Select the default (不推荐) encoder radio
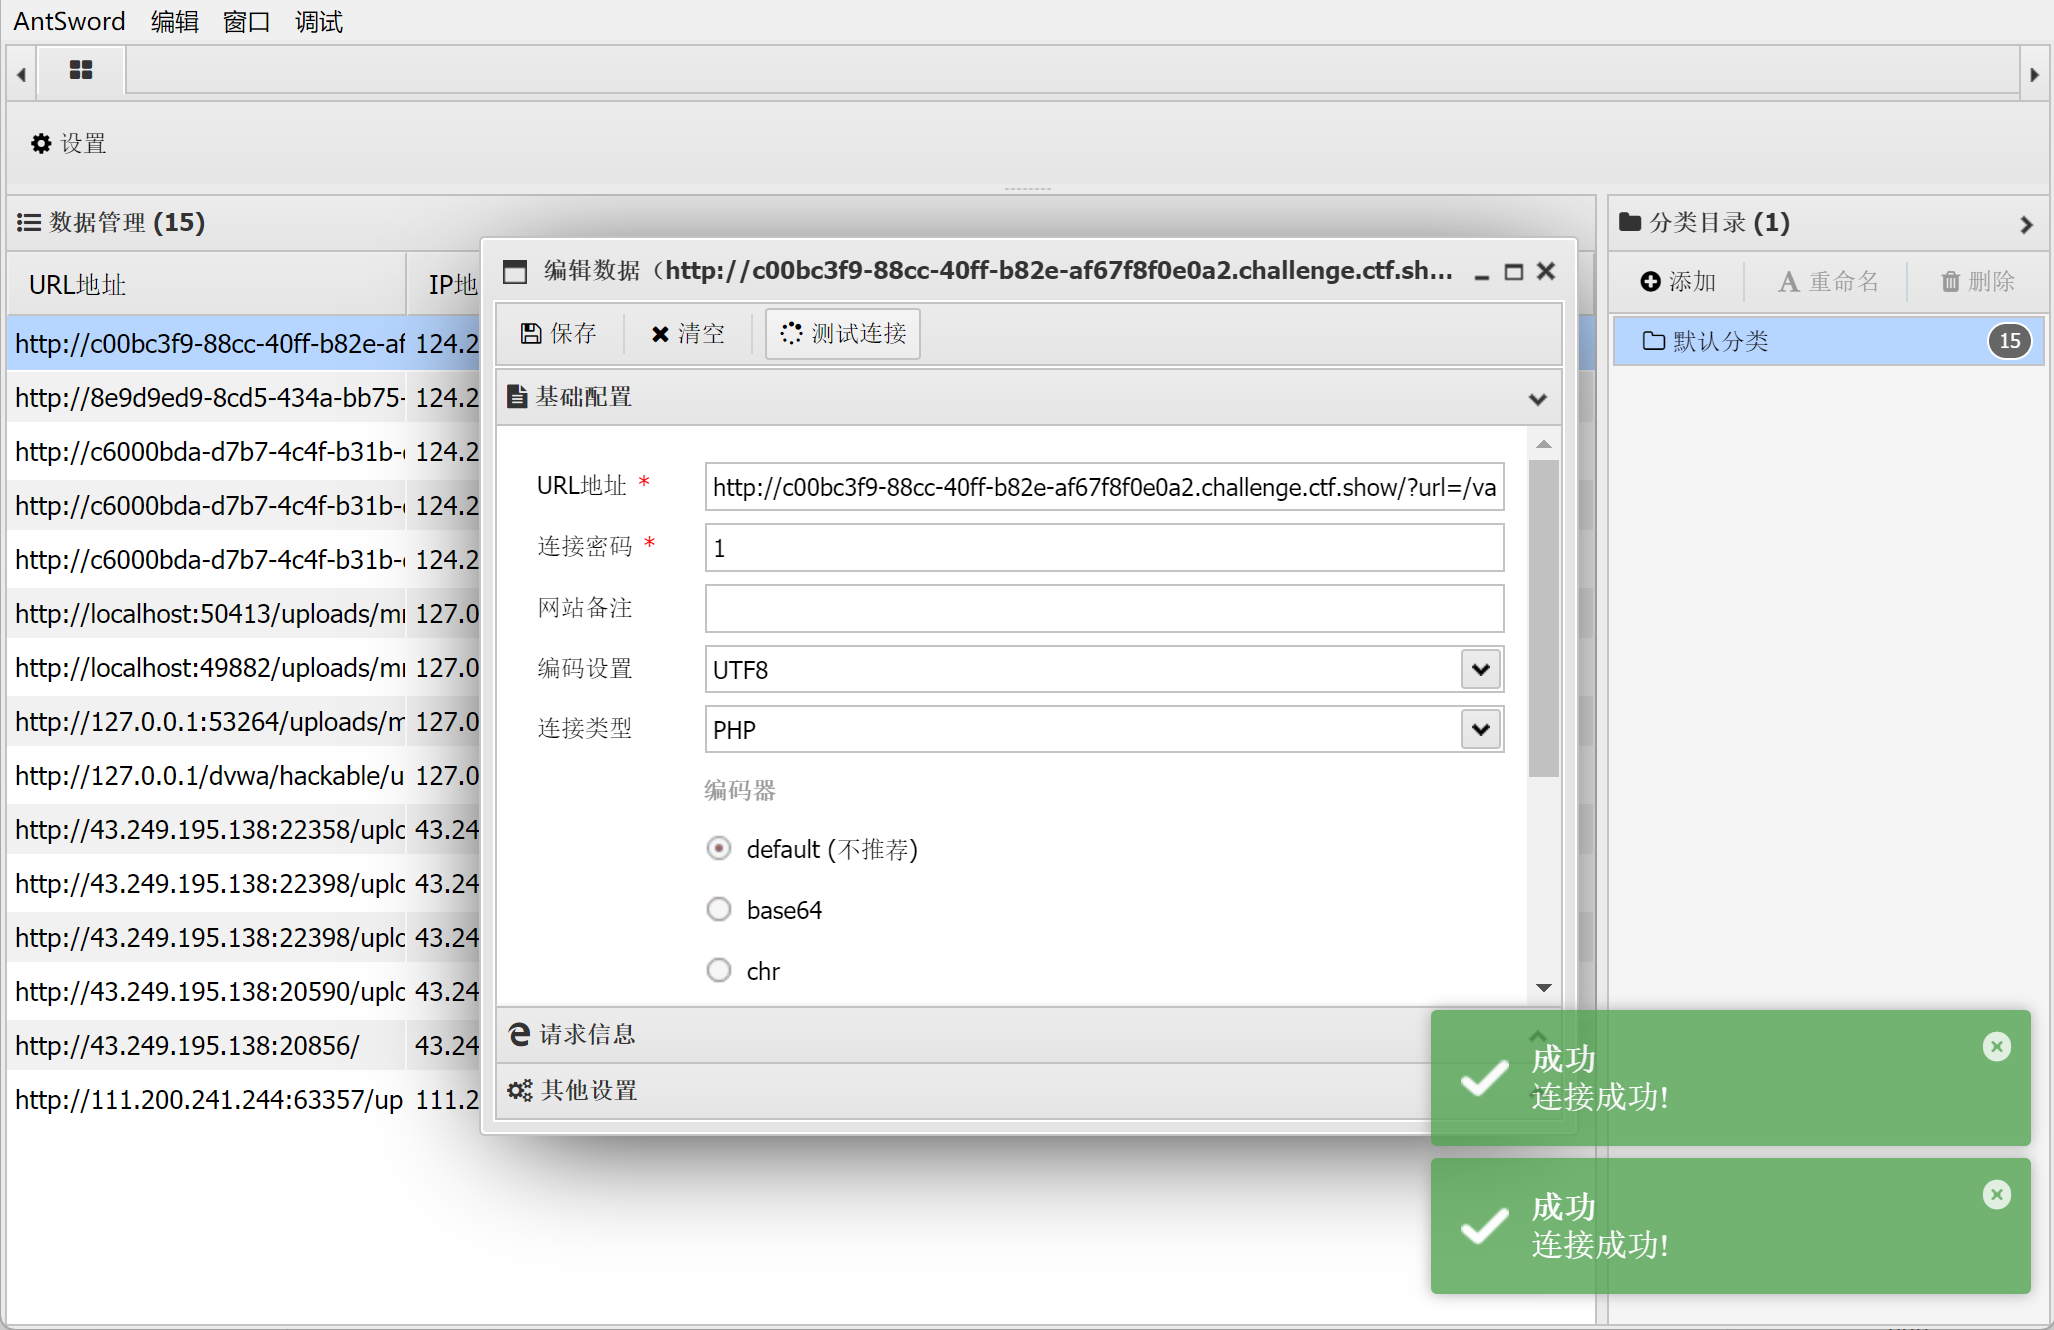The image size is (2054, 1330). pyautogui.click(x=718, y=849)
